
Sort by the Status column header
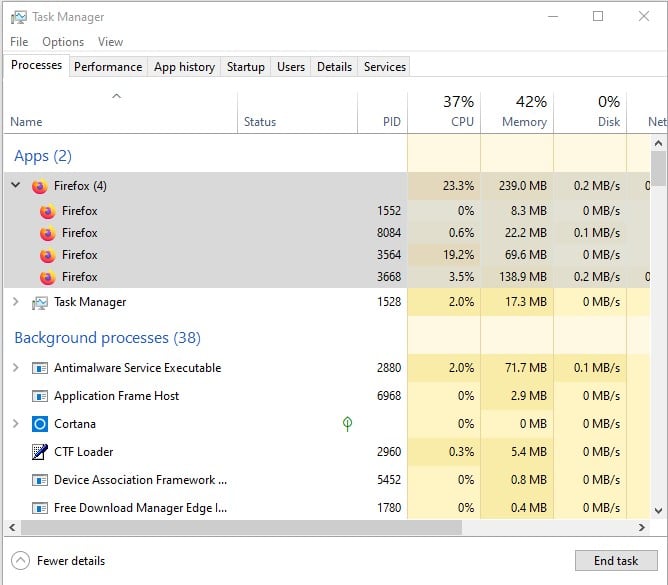(x=297, y=113)
